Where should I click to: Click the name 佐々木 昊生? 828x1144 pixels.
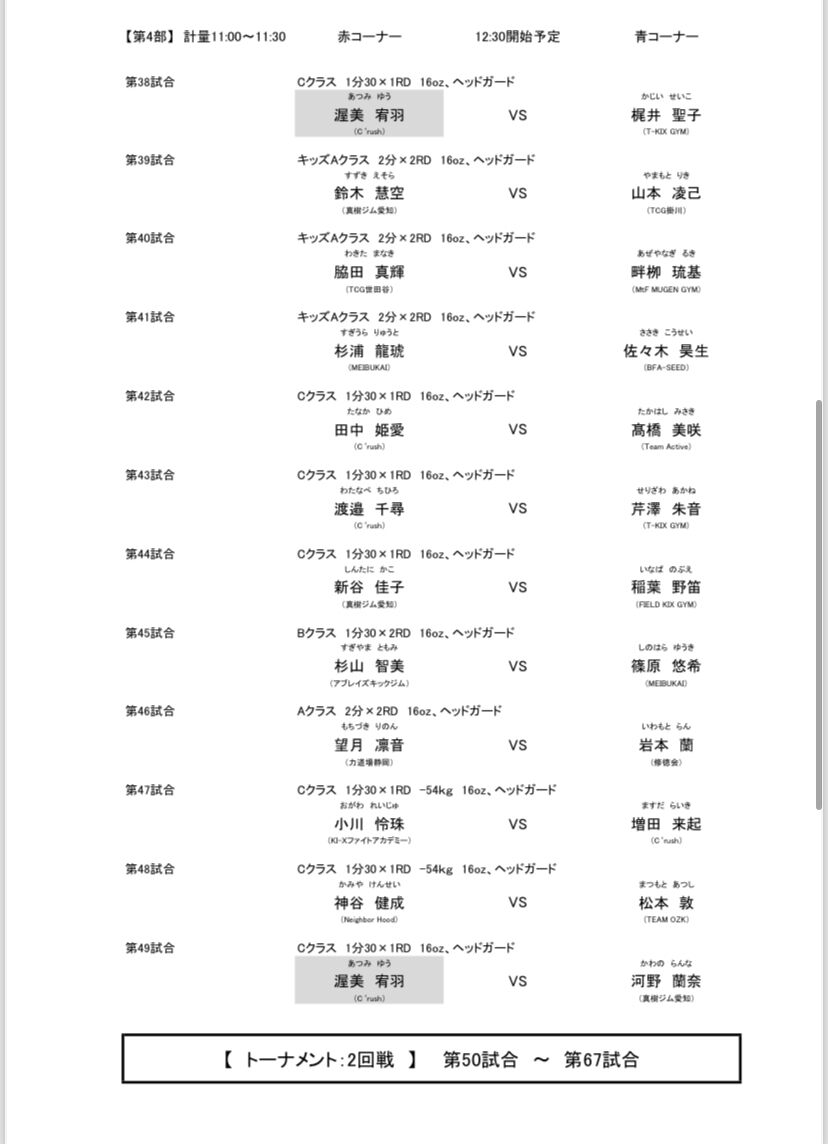[666, 351]
